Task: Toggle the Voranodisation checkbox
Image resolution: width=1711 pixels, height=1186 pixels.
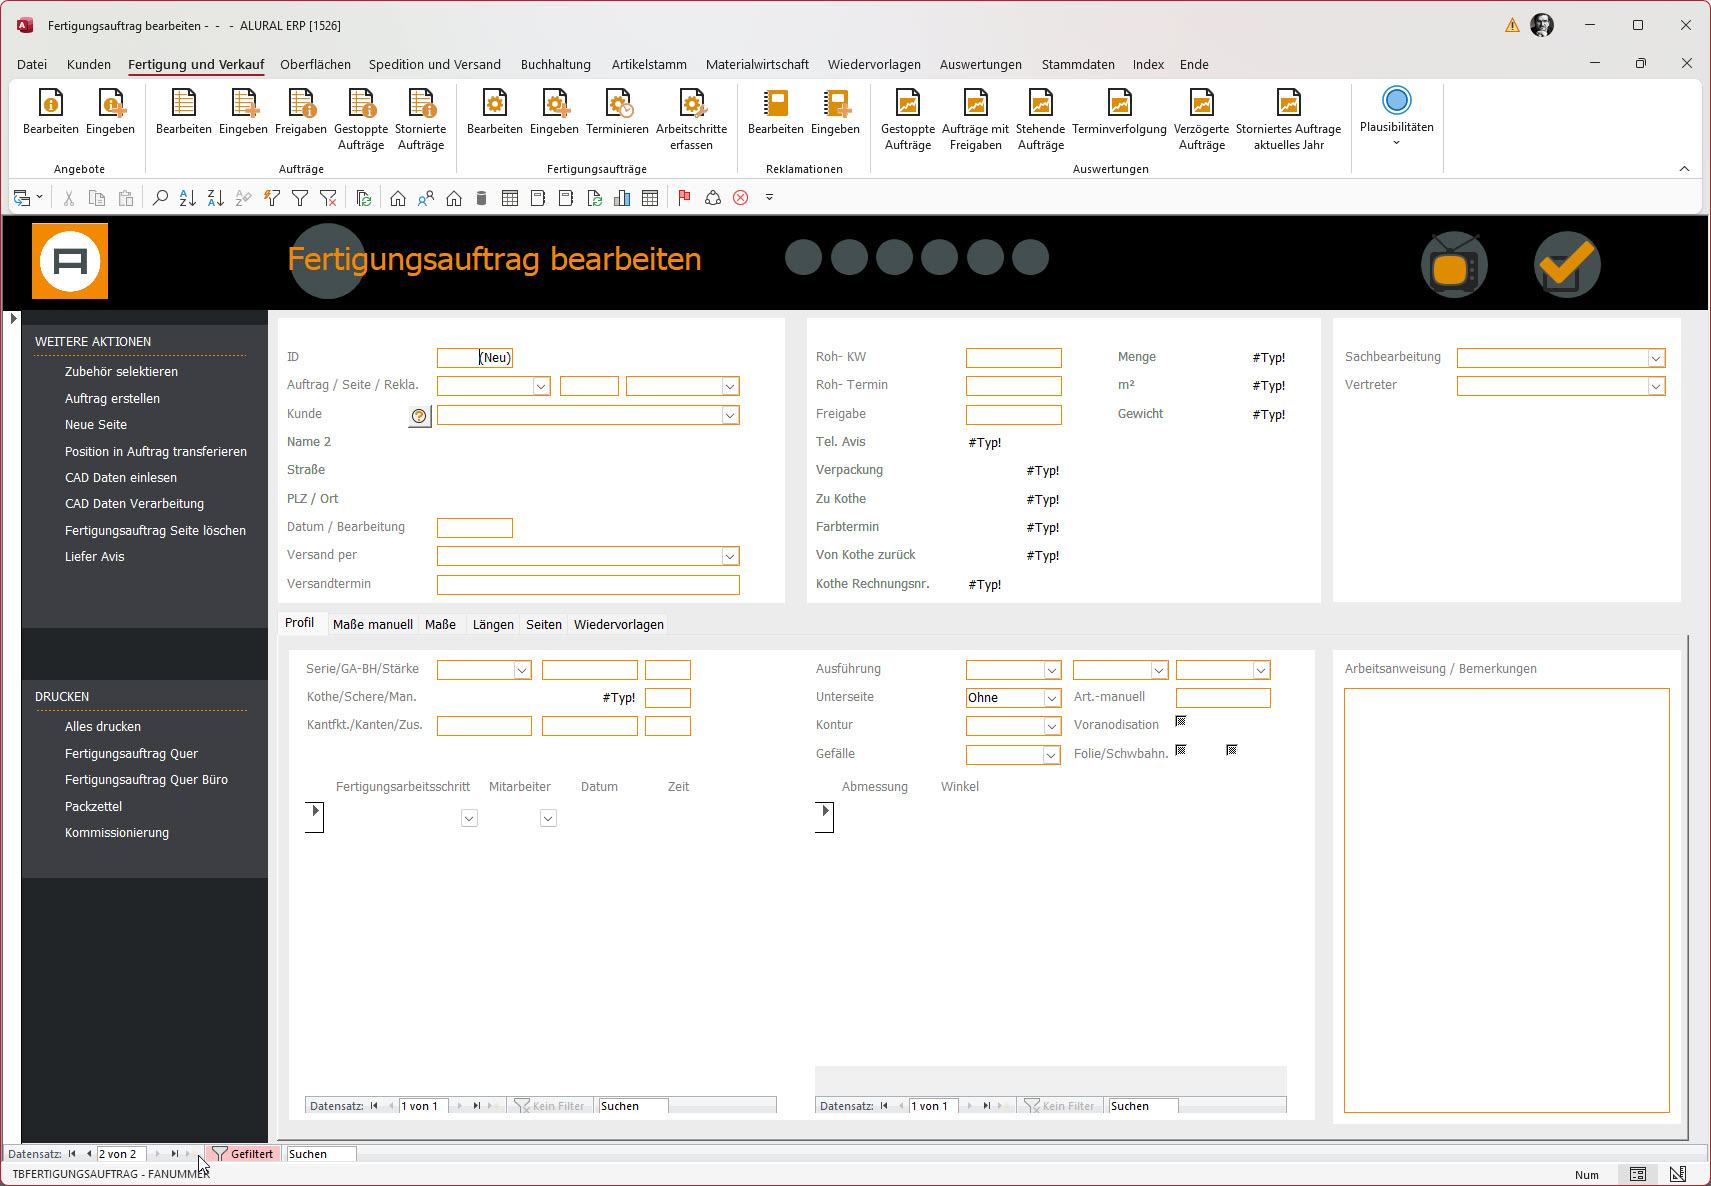Action: point(1180,721)
